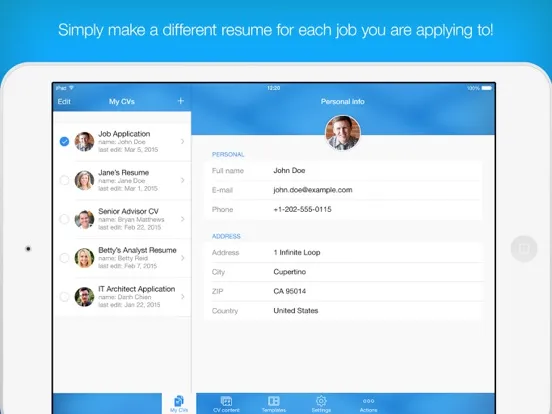Tap the plus icon to add a CV
The image size is (552, 414).
coord(181,101)
